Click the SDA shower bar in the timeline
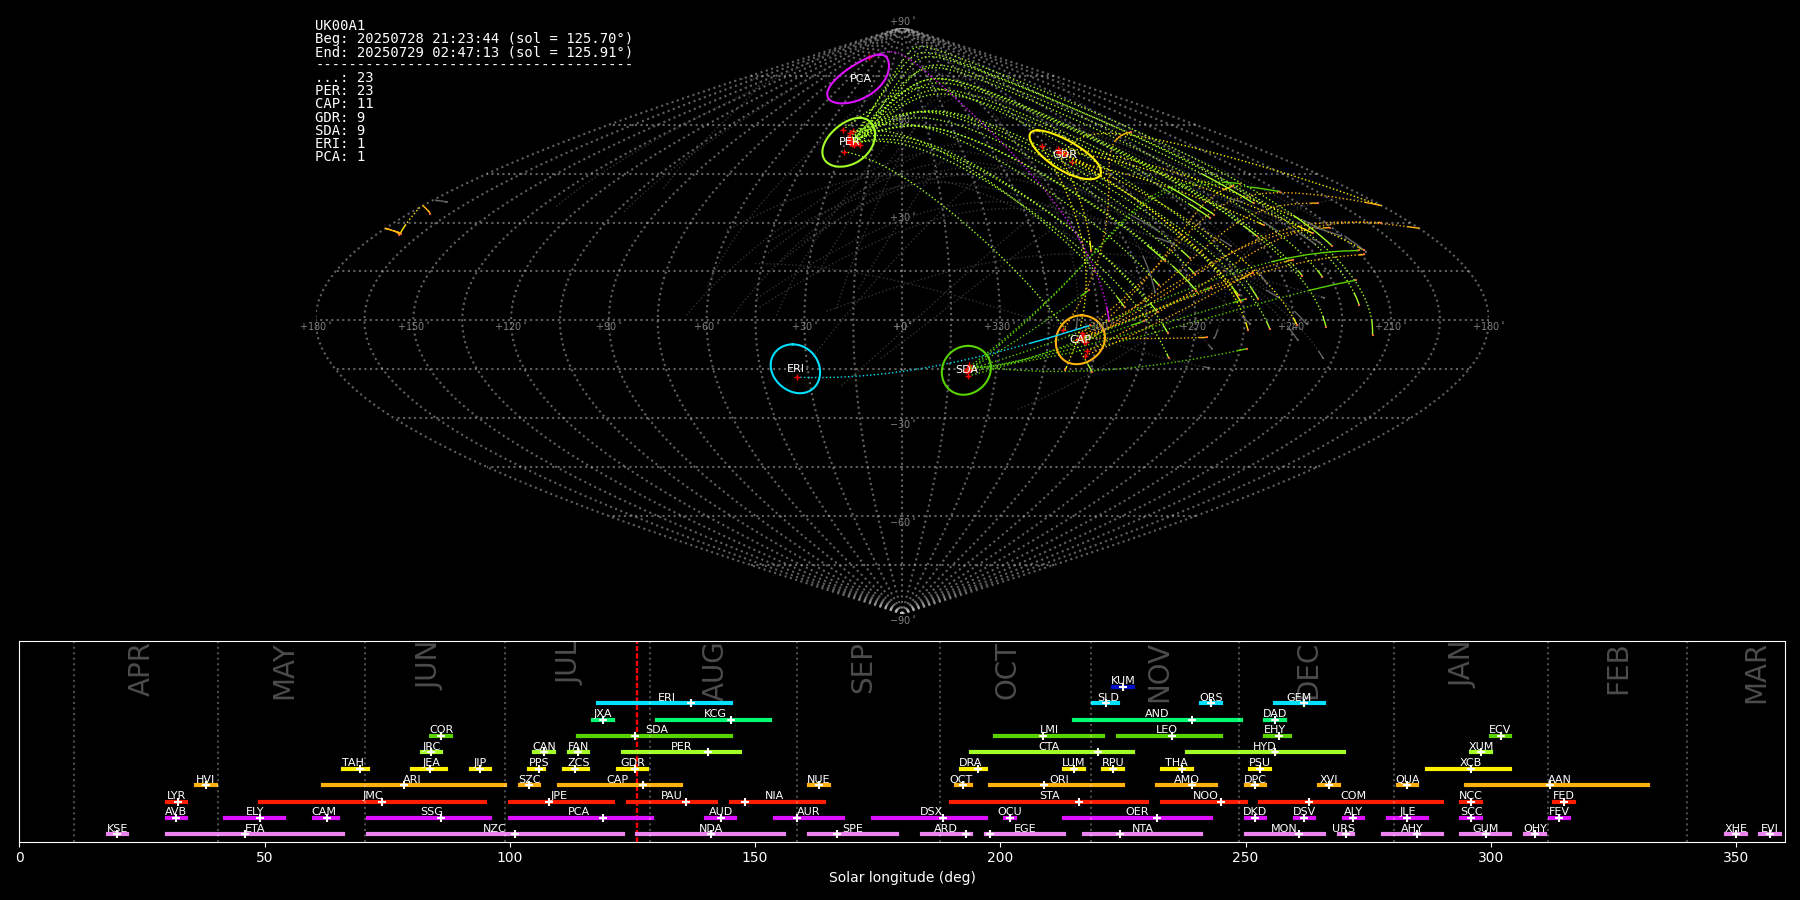This screenshot has height=900, width=1800. click(654, 736)
